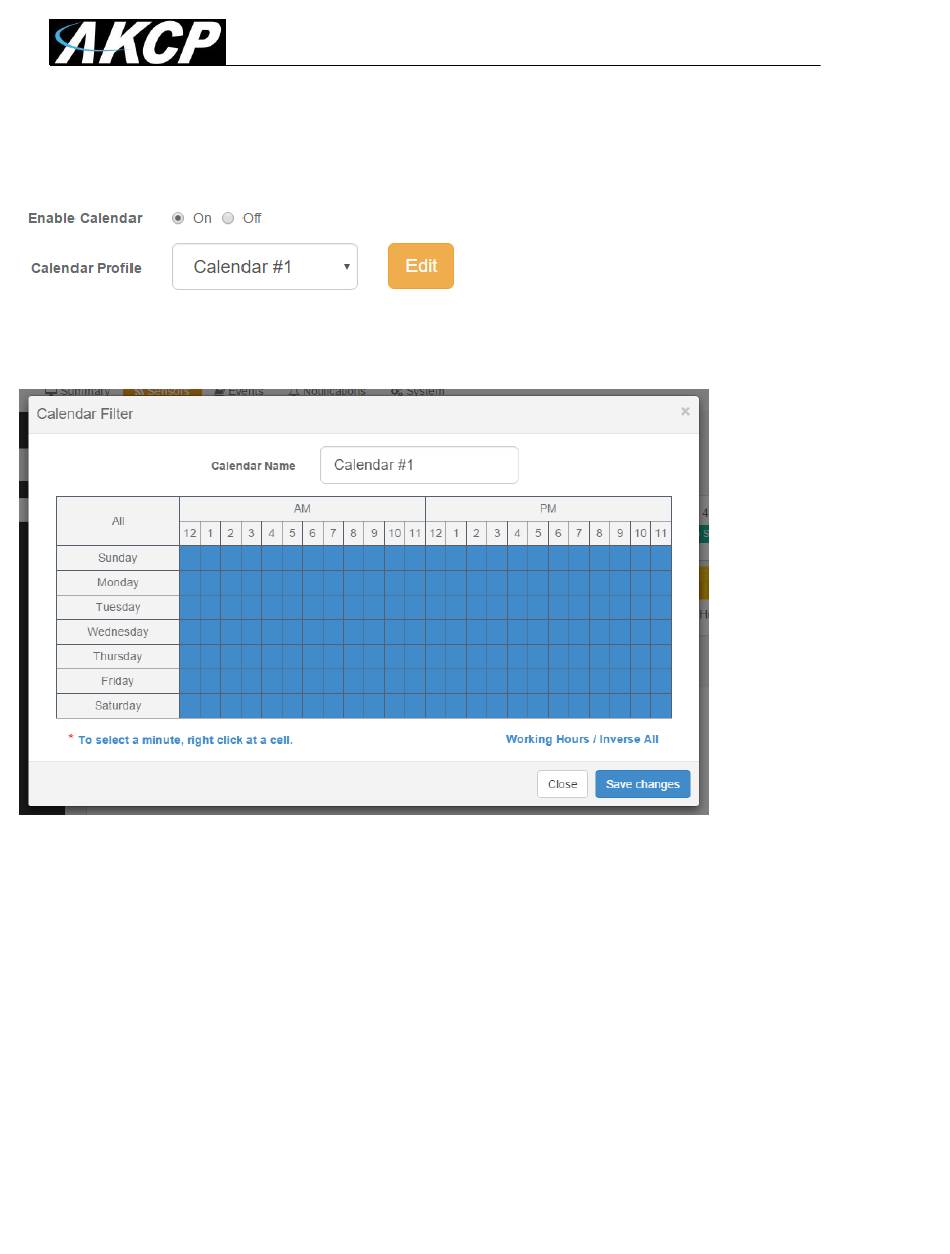Click the All header cell in grid

click(x=118, y=521)
